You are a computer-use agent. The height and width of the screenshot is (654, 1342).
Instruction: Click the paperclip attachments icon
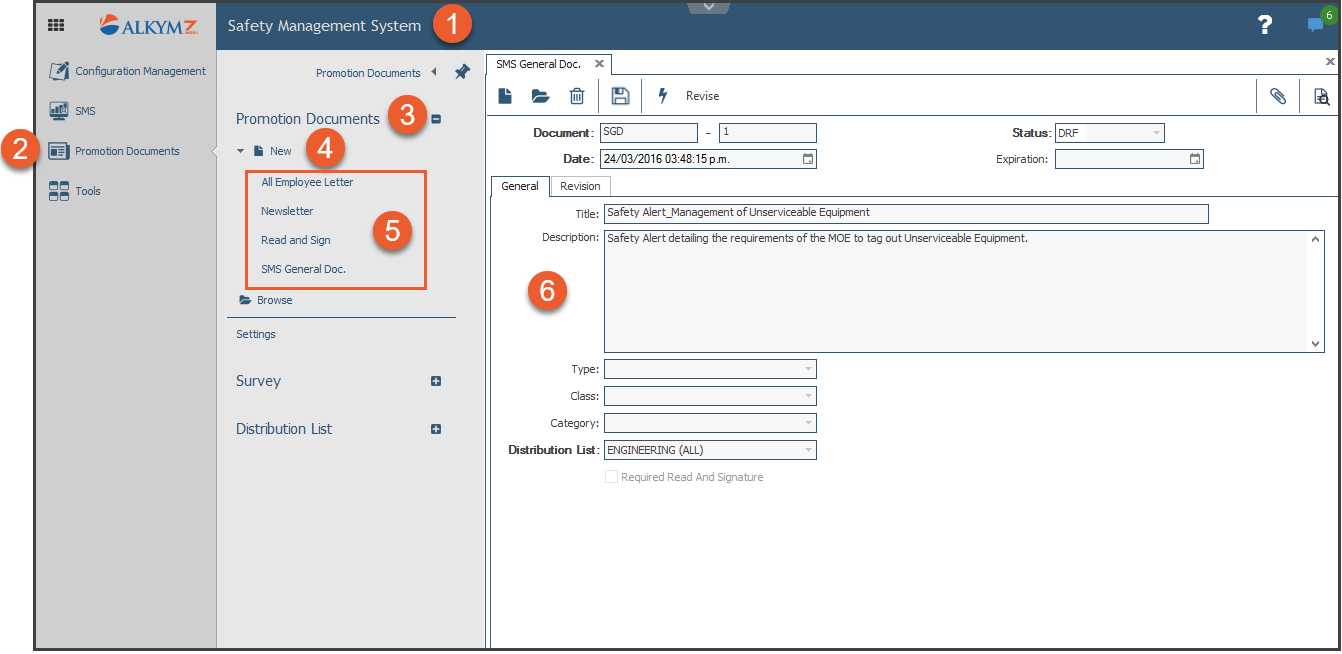point(1278,96)
